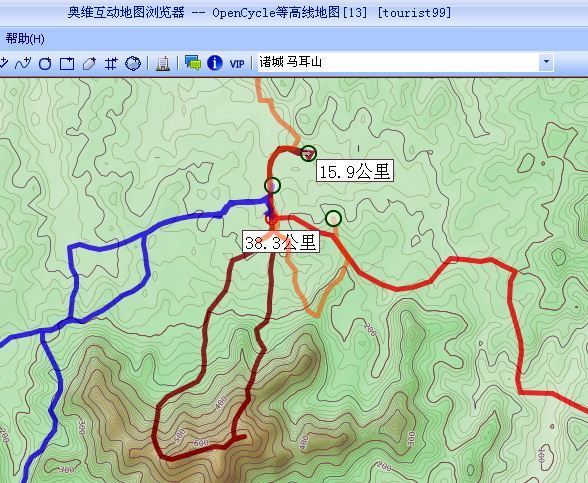Screen dimensions: 588x483
Task: Click the 38.3公里 distance label
Action: tap(281, 242)
